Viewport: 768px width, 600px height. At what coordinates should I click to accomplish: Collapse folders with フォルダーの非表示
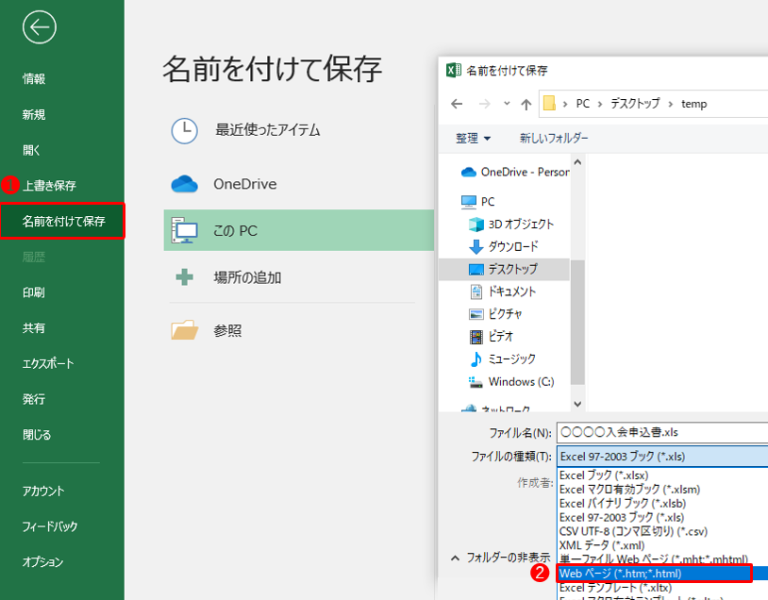499,557
